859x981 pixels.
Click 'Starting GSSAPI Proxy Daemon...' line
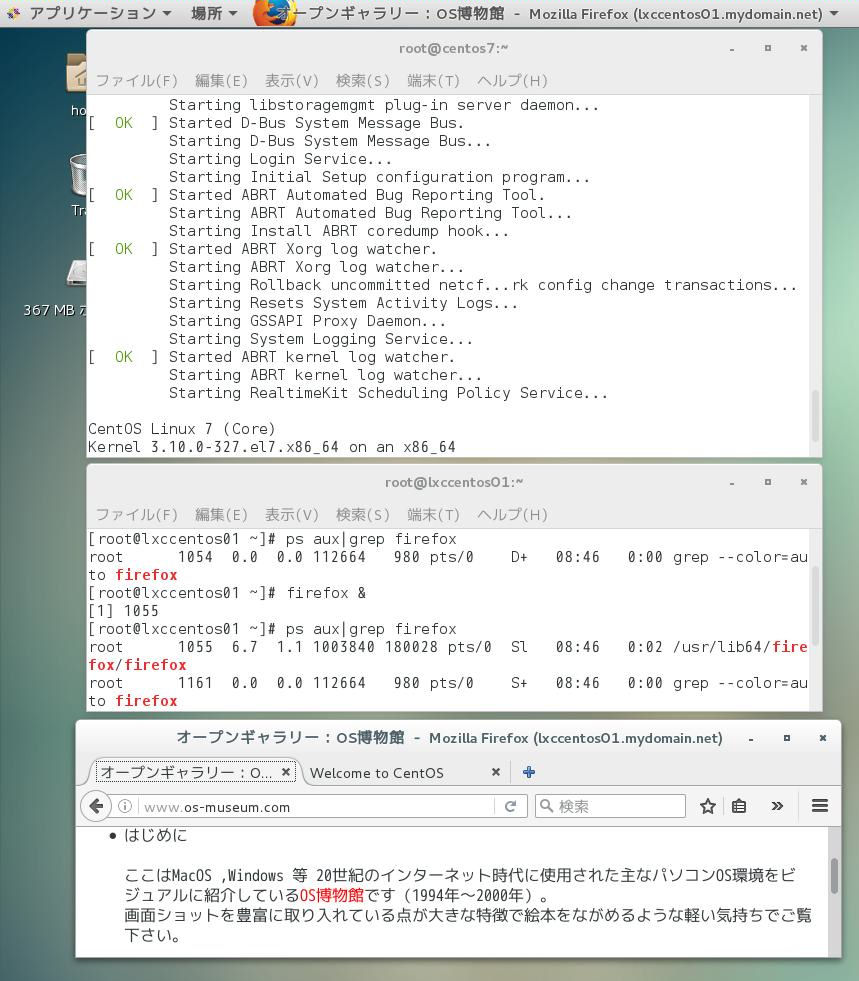pyautogui.click(x=307, y=321)
